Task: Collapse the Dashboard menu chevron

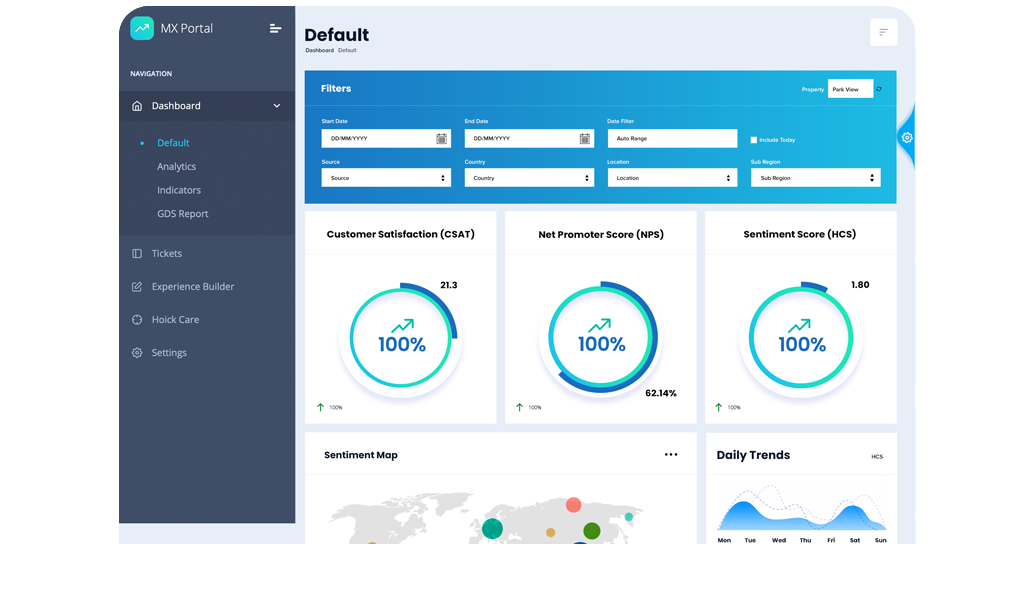Action: pos(277,106)
